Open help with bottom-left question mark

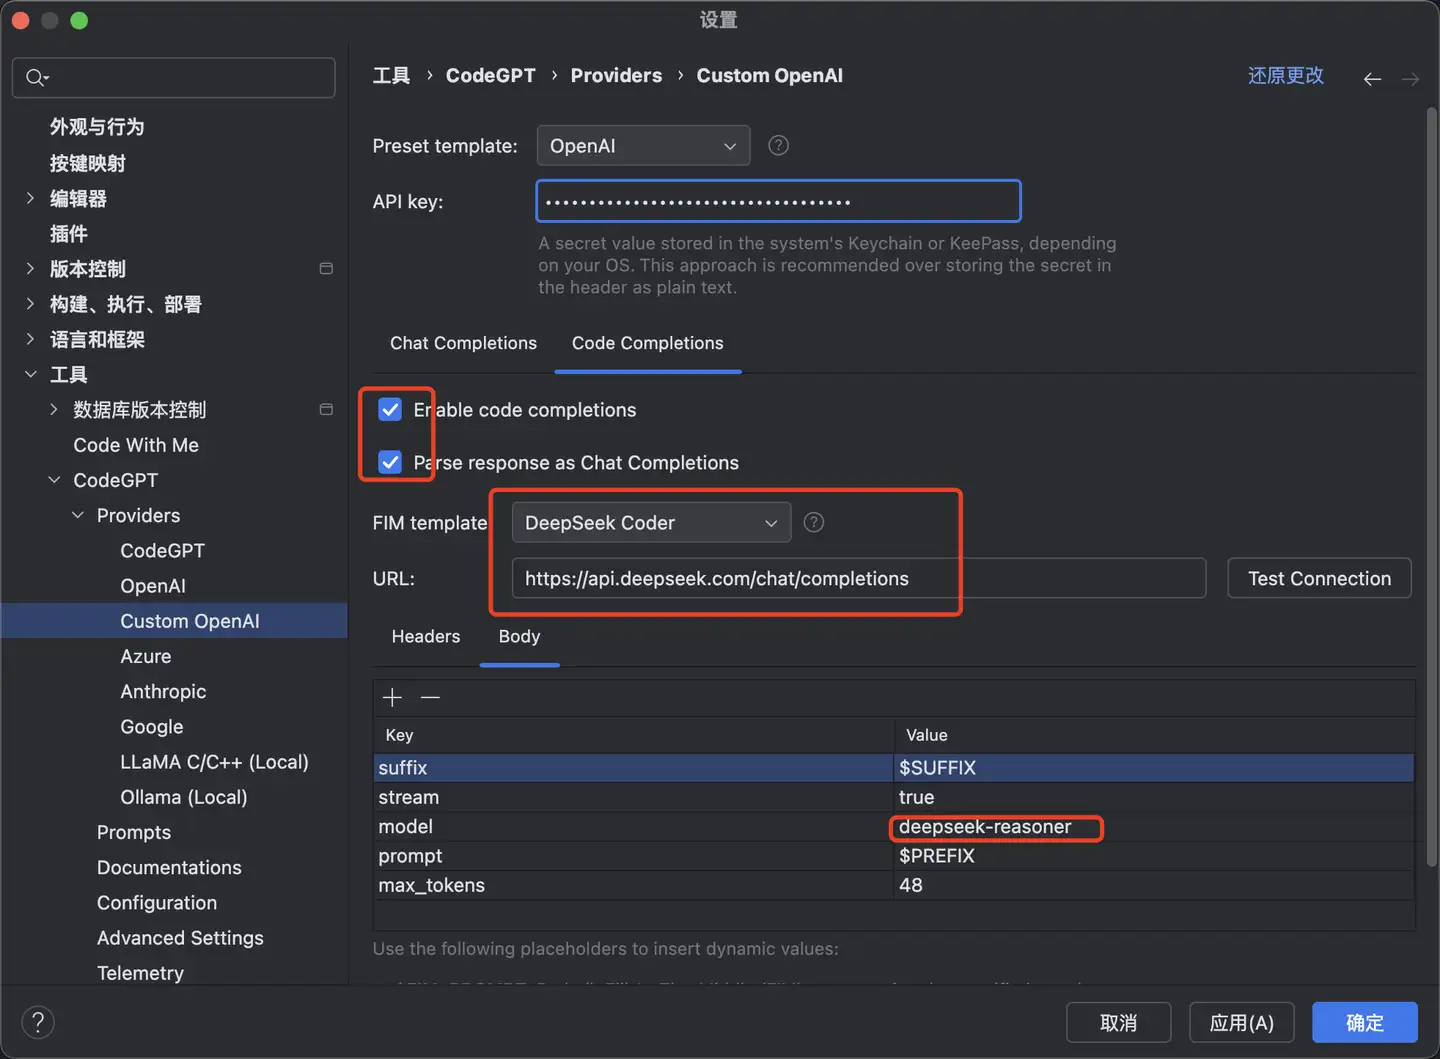point(38,1022)
